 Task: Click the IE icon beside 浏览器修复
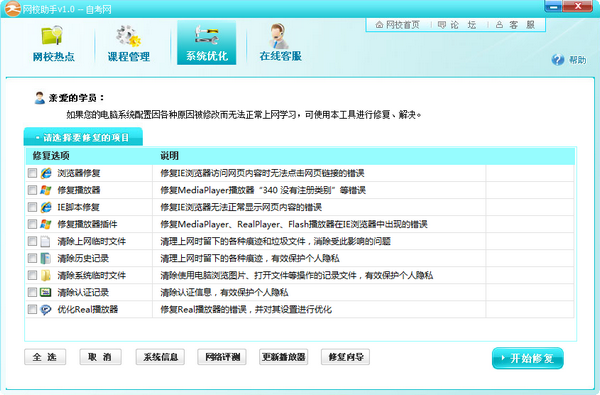coord(46,173)
